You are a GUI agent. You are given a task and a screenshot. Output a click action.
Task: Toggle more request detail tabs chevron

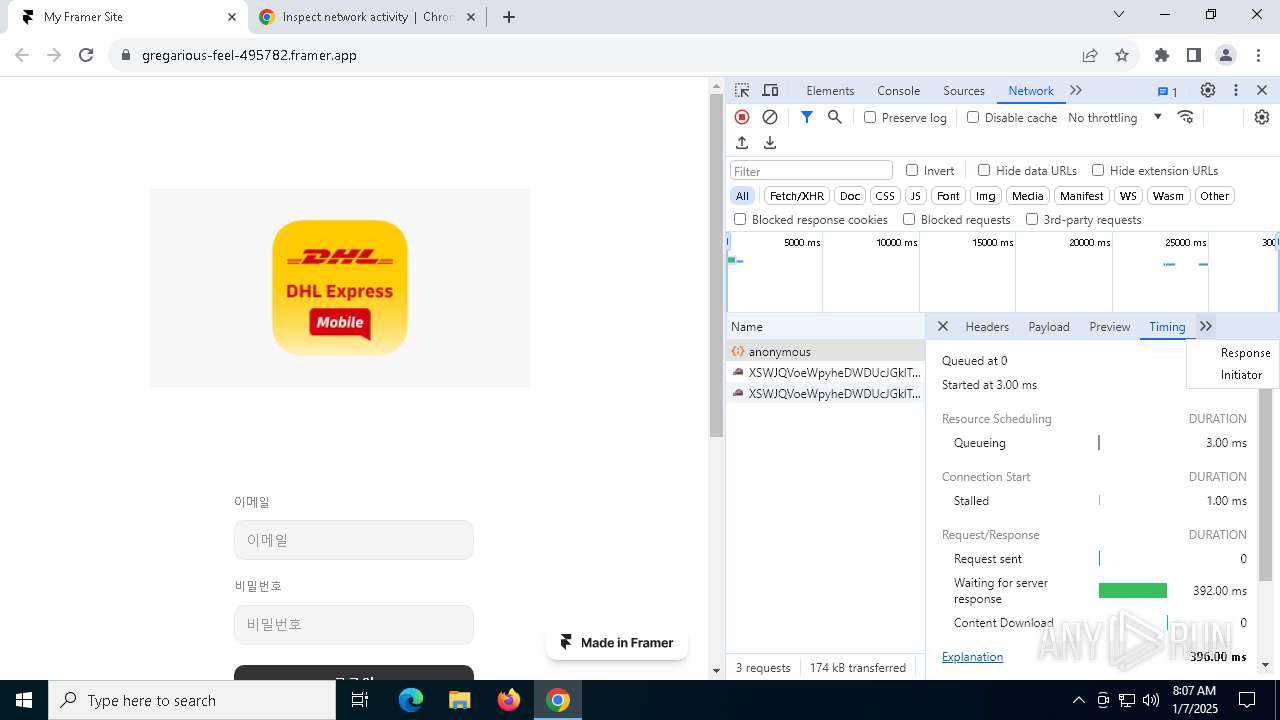[1206, 326]
